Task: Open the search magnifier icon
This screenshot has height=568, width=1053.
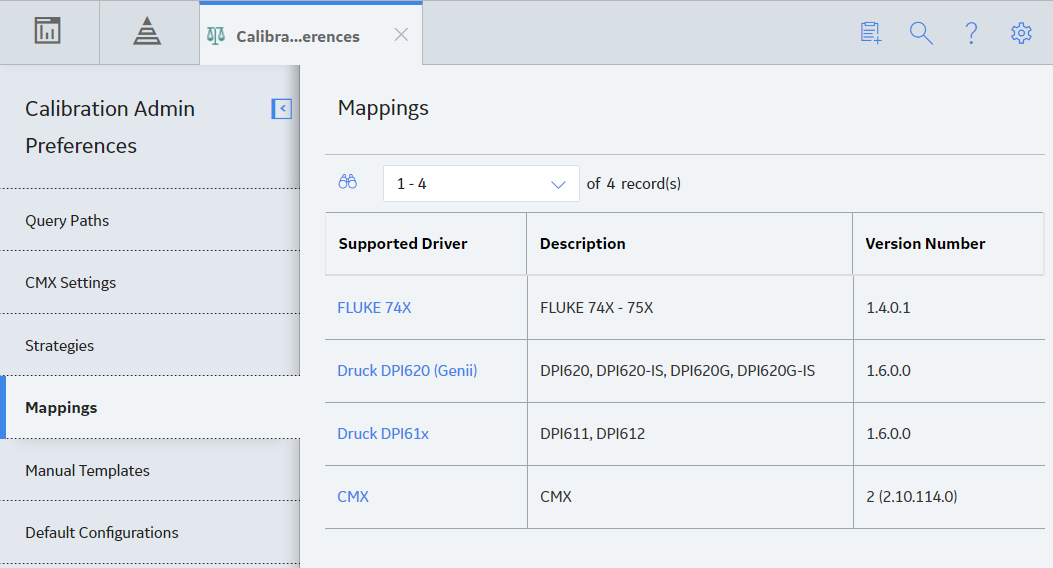Action: click(921, 32)
